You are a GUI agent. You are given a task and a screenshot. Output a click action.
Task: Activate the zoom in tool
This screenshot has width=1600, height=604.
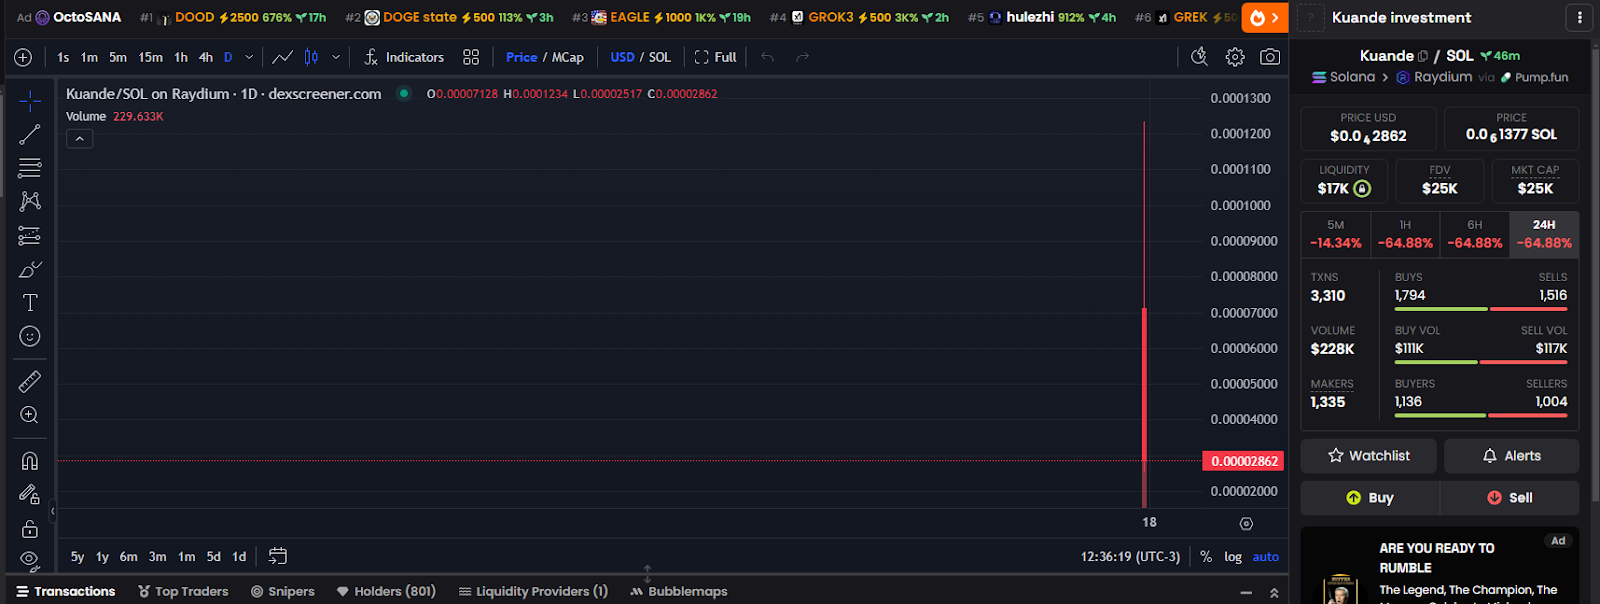pyautogui.click(x=30, y=415)
